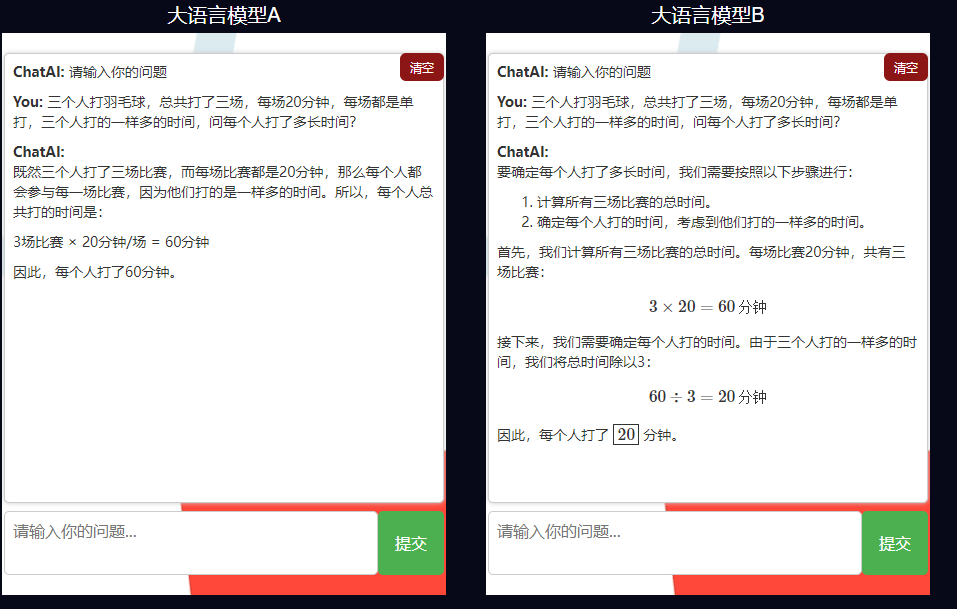Viewport: 957px width, 609px height.
Task: Click step 1. 计算所有三场比赛的总时间。 in model B
Action: [x=616, y=202]
